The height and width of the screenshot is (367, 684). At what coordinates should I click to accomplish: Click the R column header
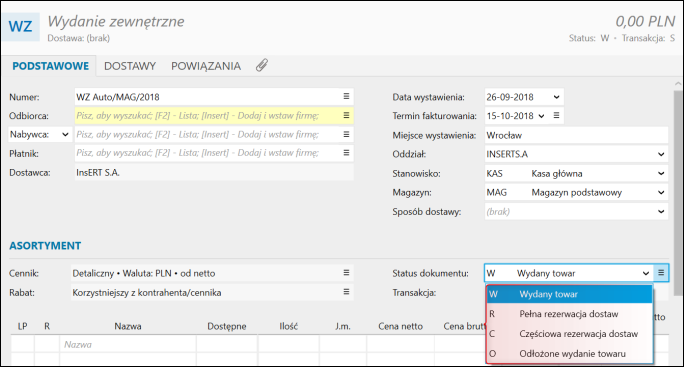pos(47,326)
